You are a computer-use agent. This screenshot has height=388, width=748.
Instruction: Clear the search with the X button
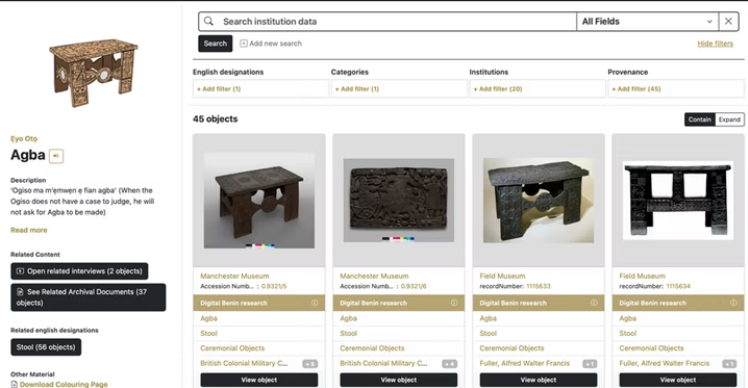(x=728, y=21)
